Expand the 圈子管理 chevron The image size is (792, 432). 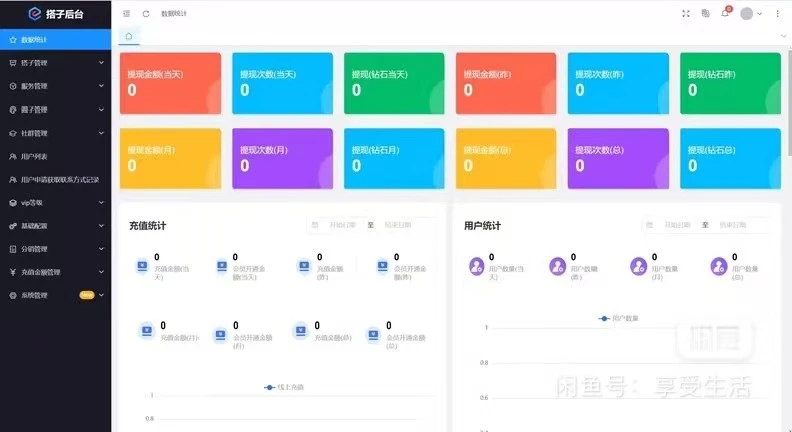(101, 110)
